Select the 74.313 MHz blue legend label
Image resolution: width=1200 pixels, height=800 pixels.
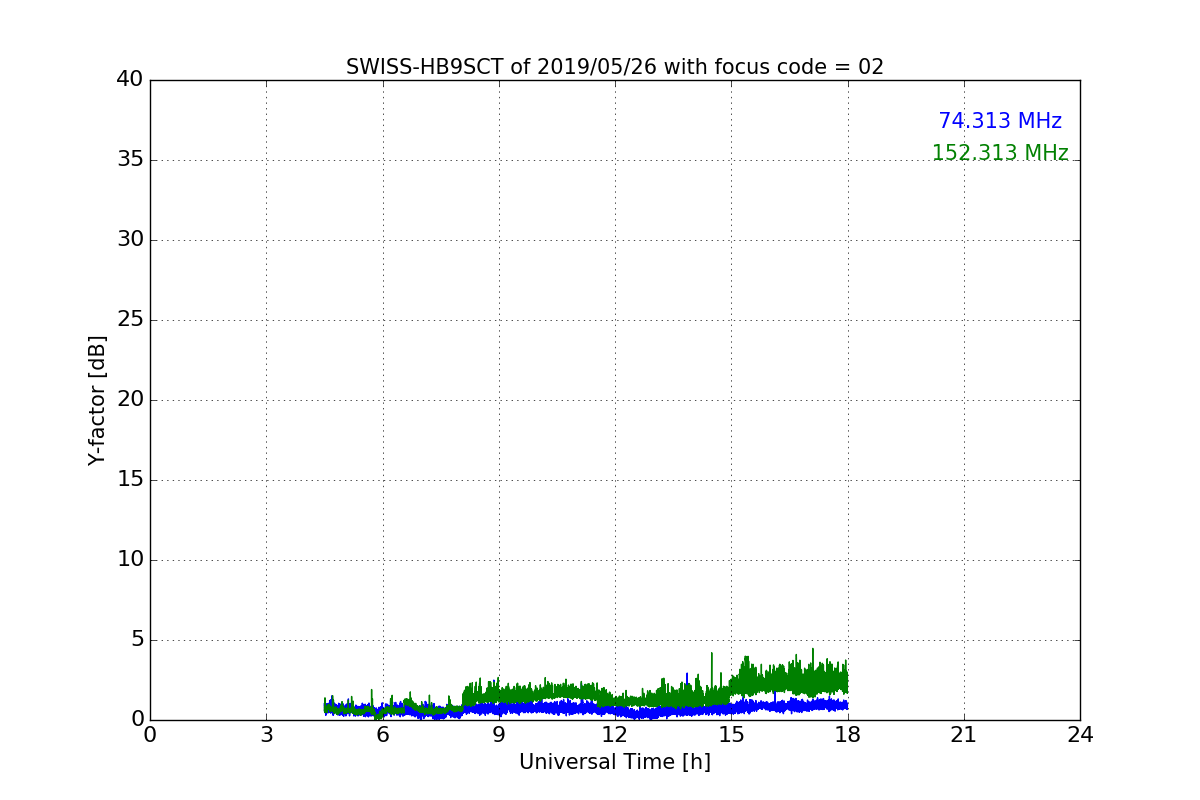(x=1000, y=121)
